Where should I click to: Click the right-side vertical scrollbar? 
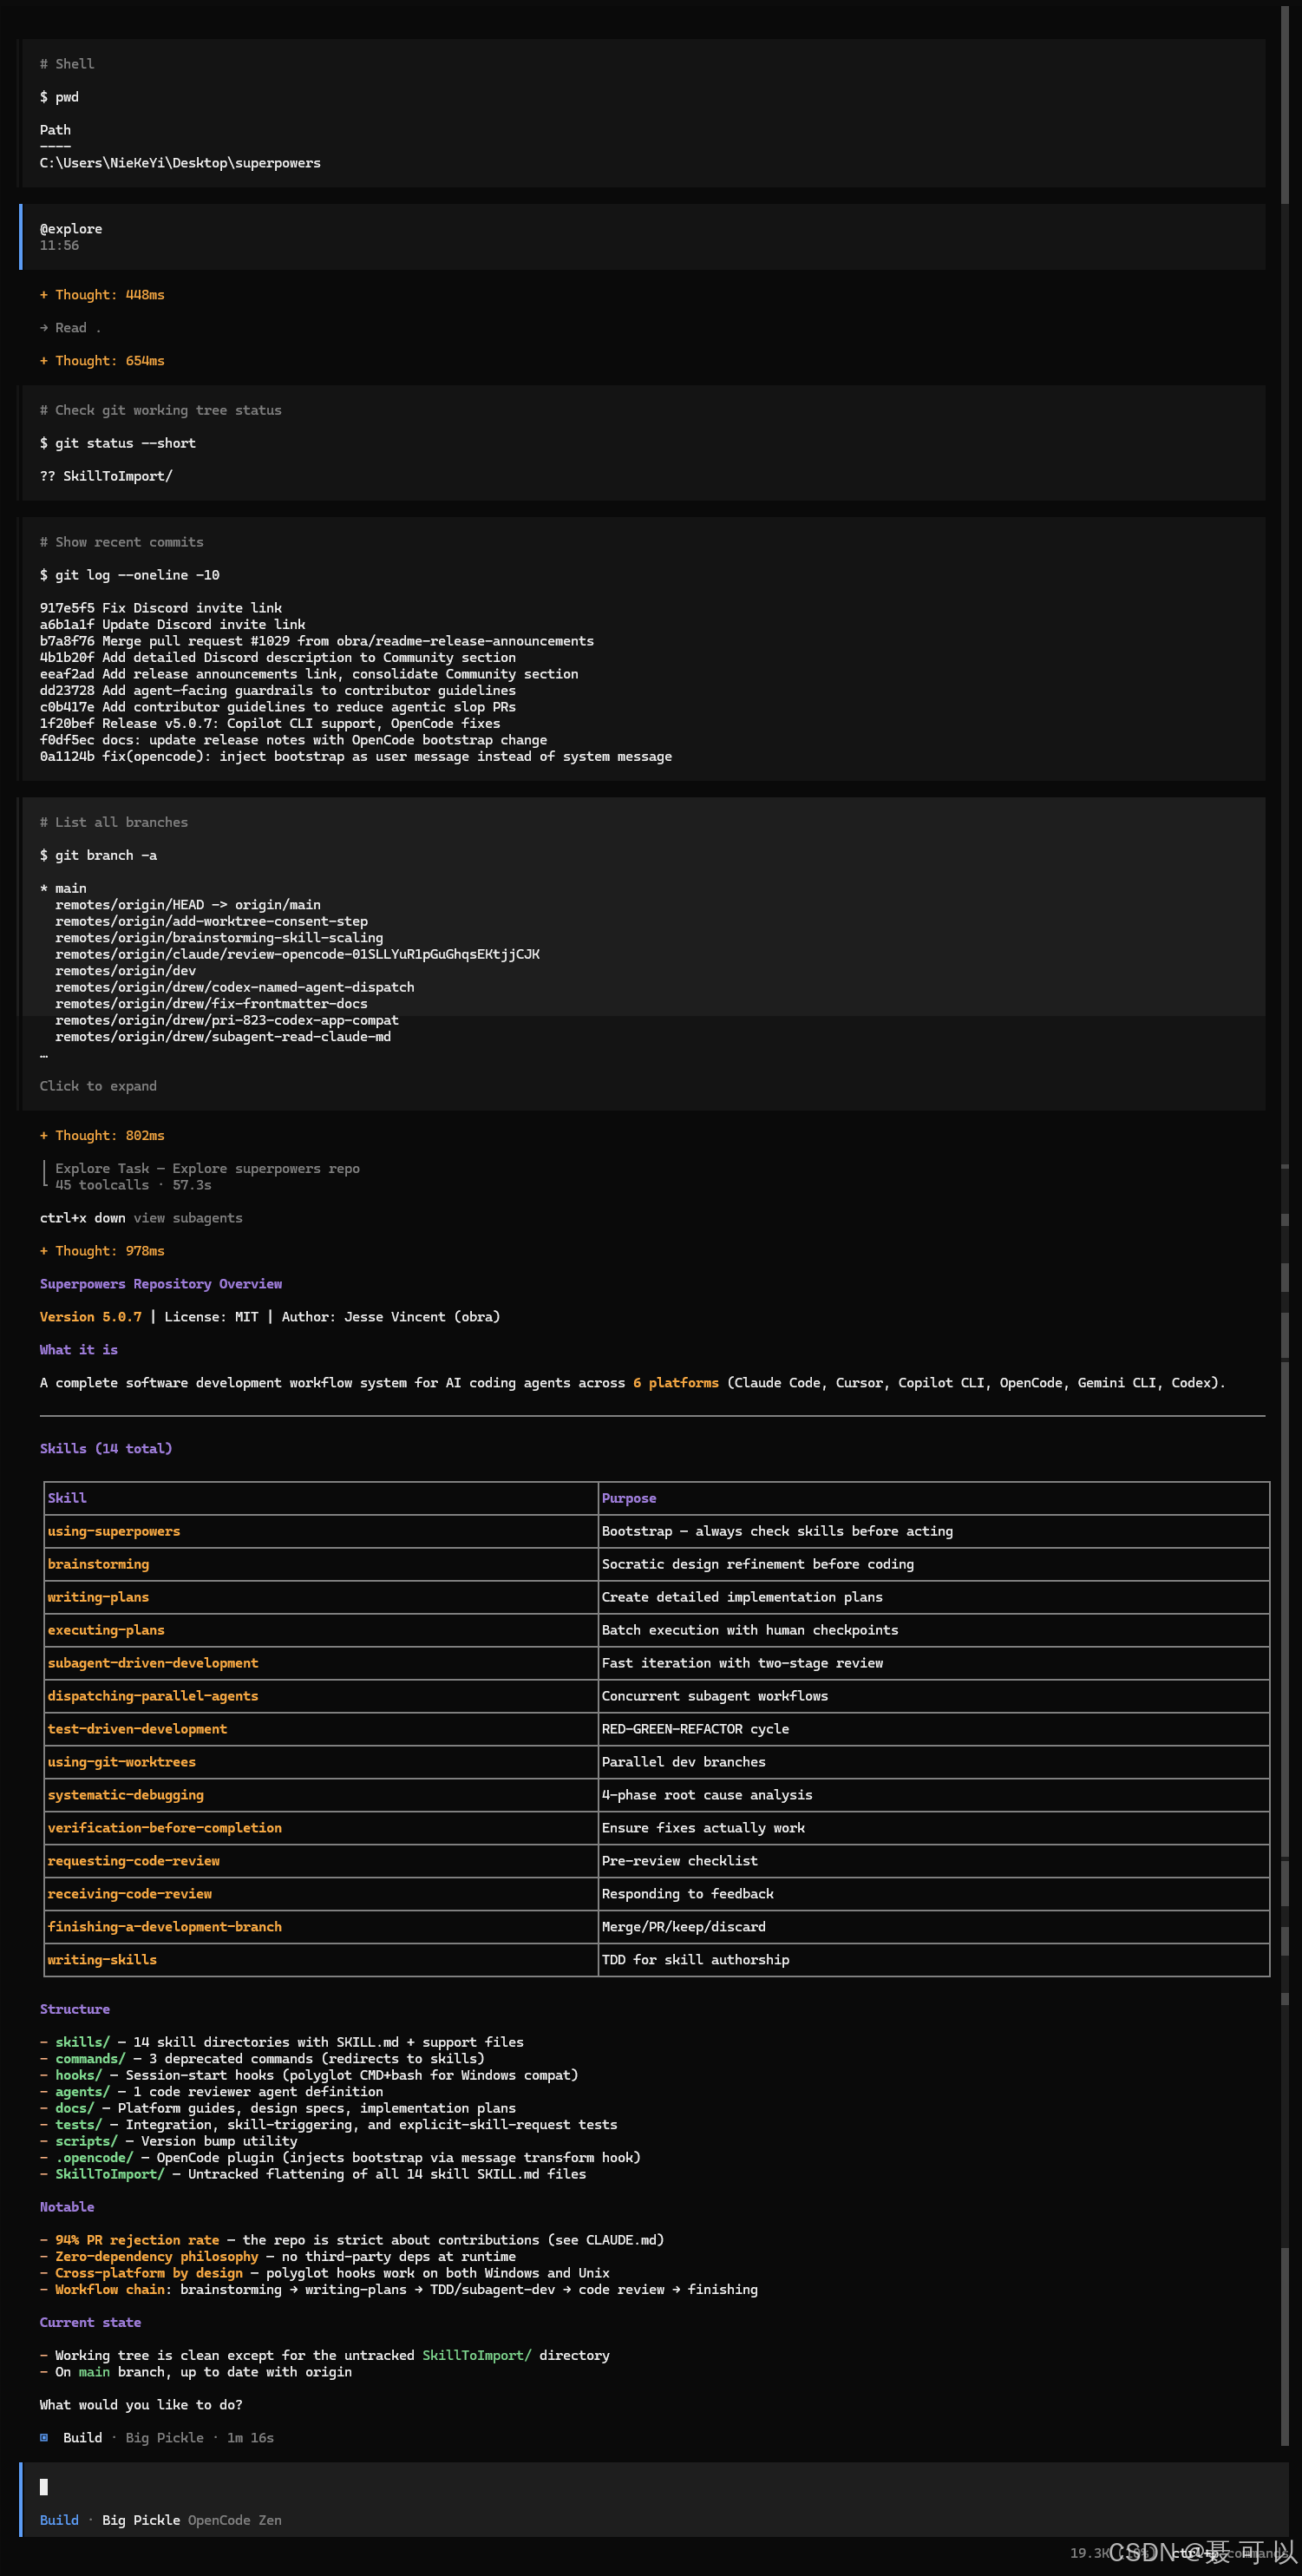[1285, 1224]
